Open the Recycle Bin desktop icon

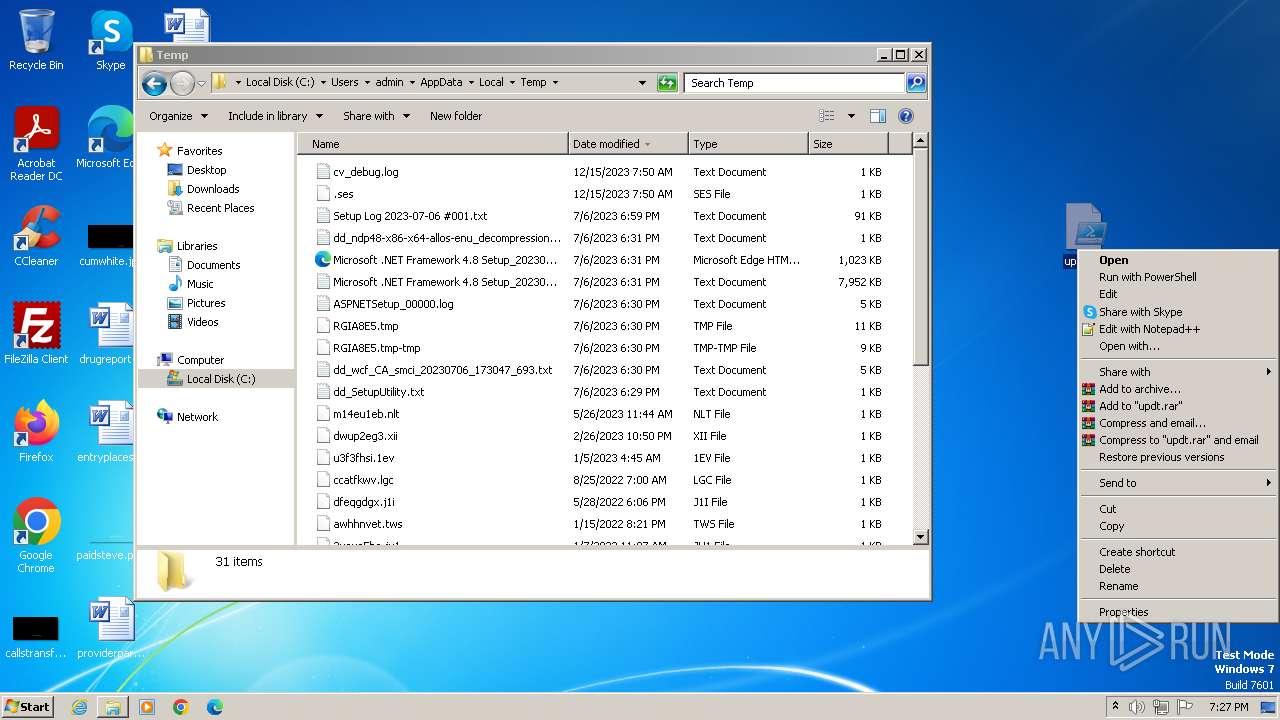36,39
